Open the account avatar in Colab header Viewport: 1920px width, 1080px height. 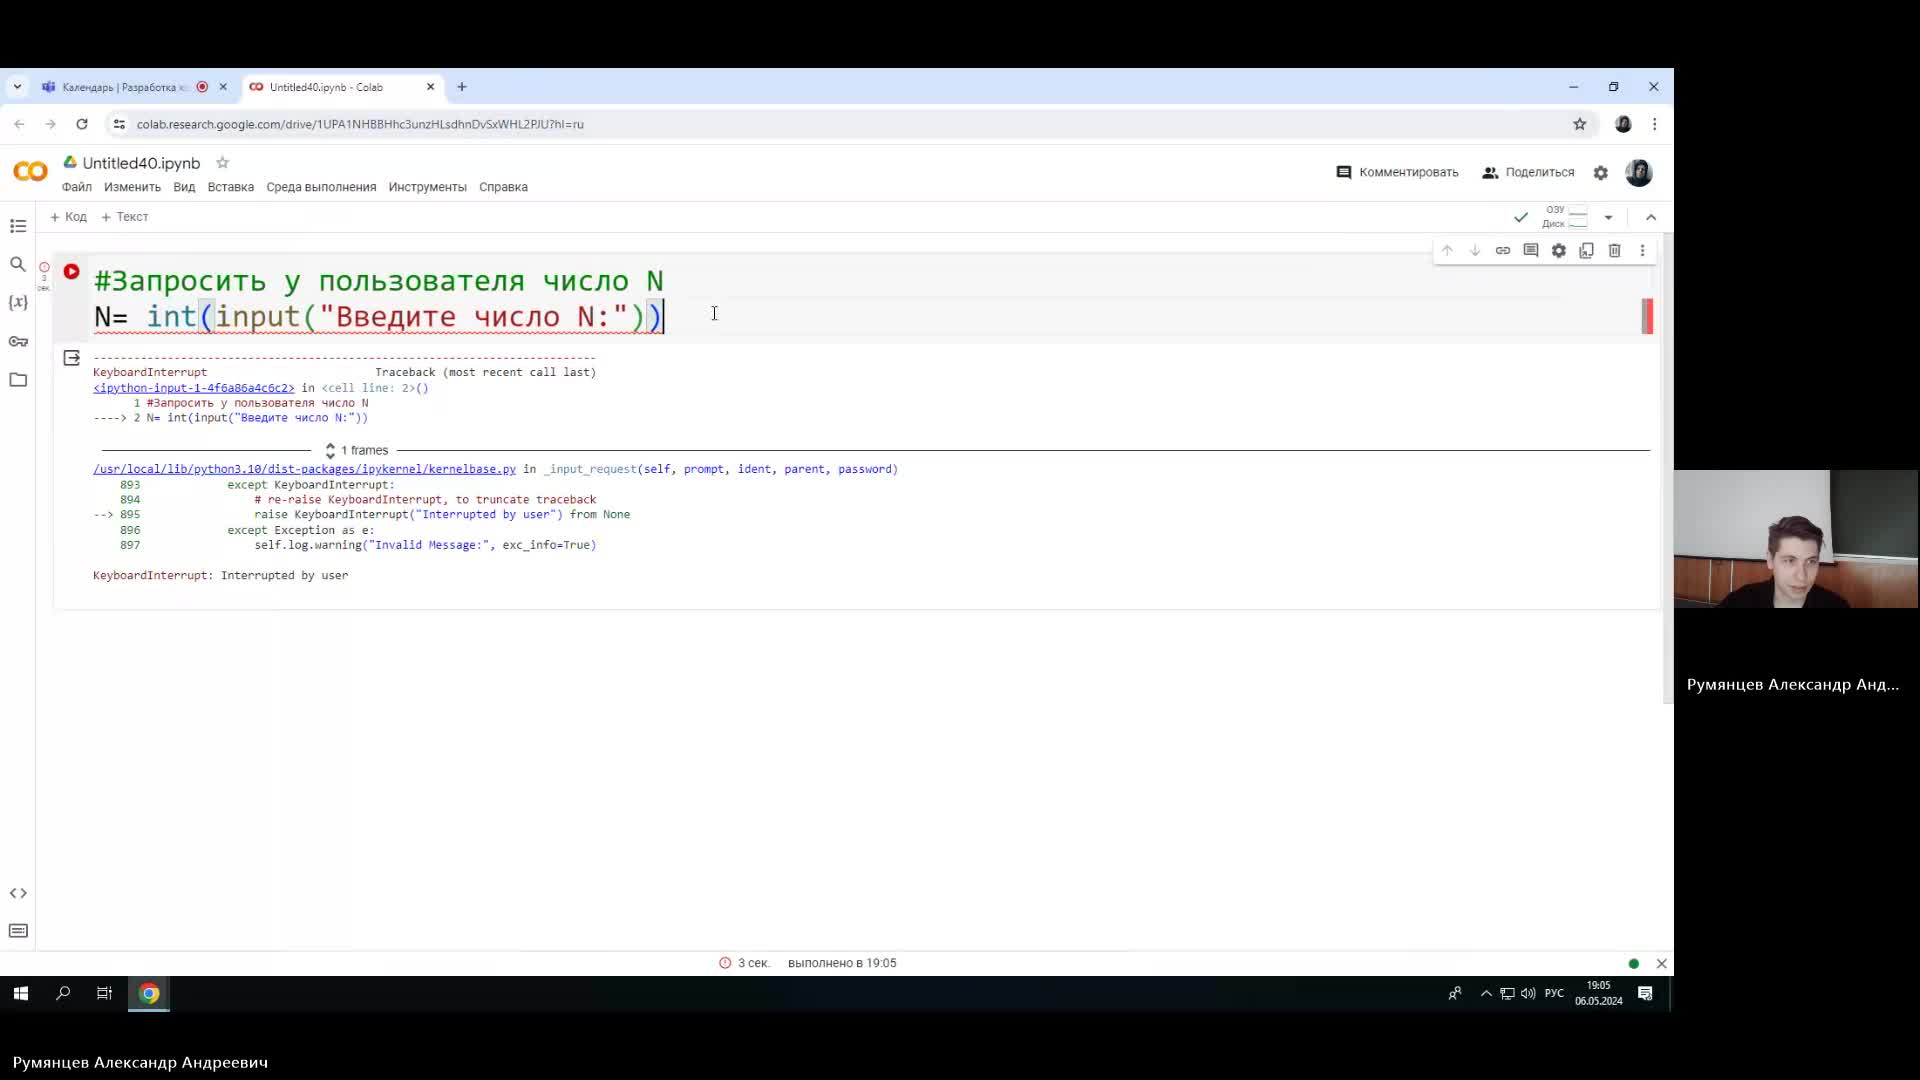(x=1639, y=173)
